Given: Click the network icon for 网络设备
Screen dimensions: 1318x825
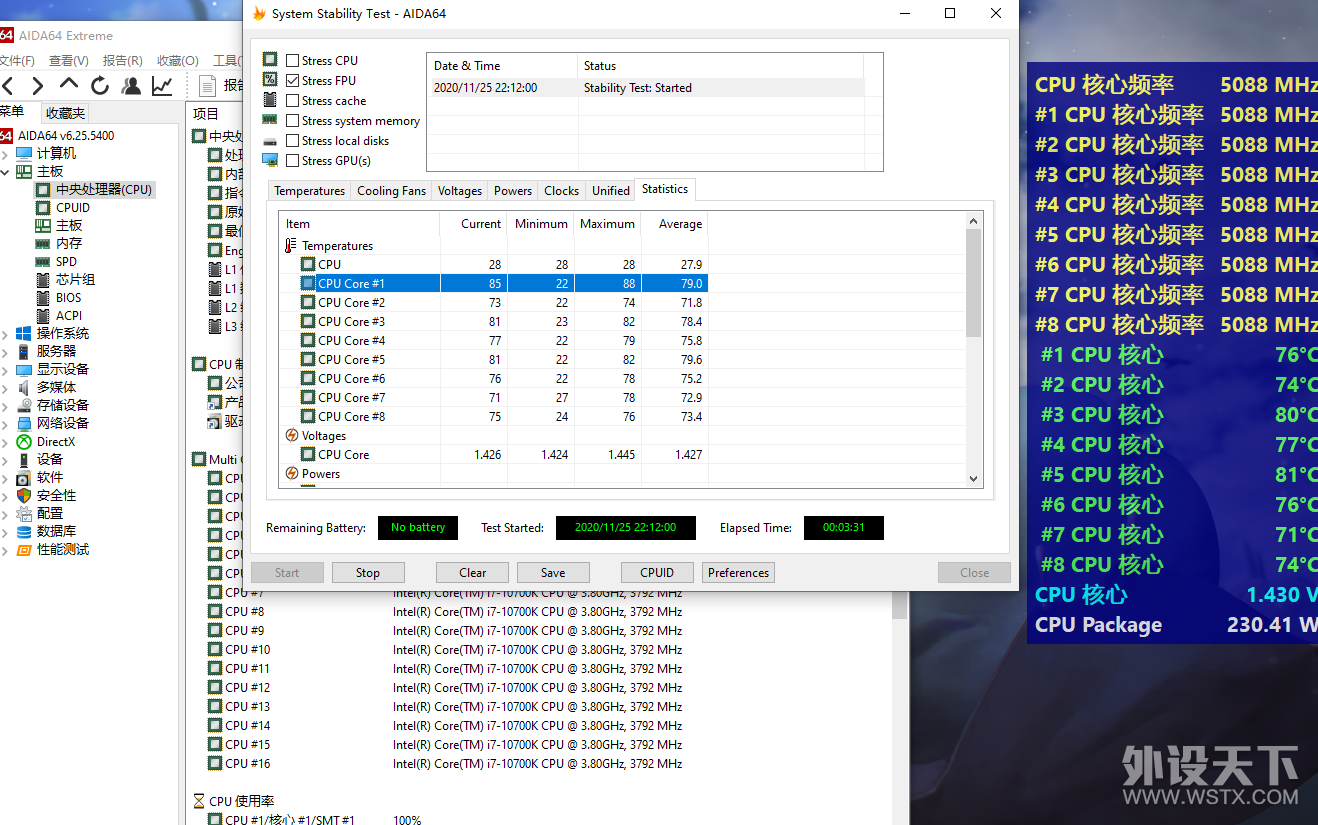Looking at the screenshot, I should (25, 423).
